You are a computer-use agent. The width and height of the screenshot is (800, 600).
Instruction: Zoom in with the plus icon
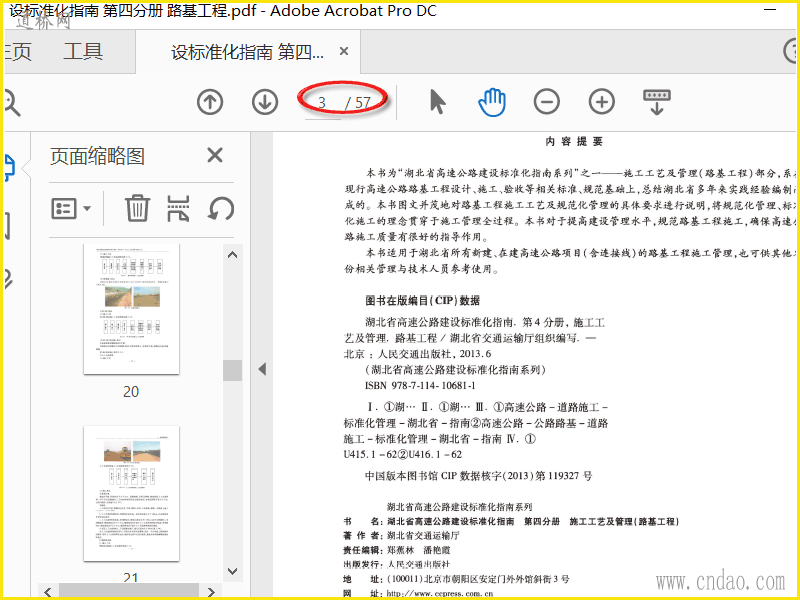[602, 102]
